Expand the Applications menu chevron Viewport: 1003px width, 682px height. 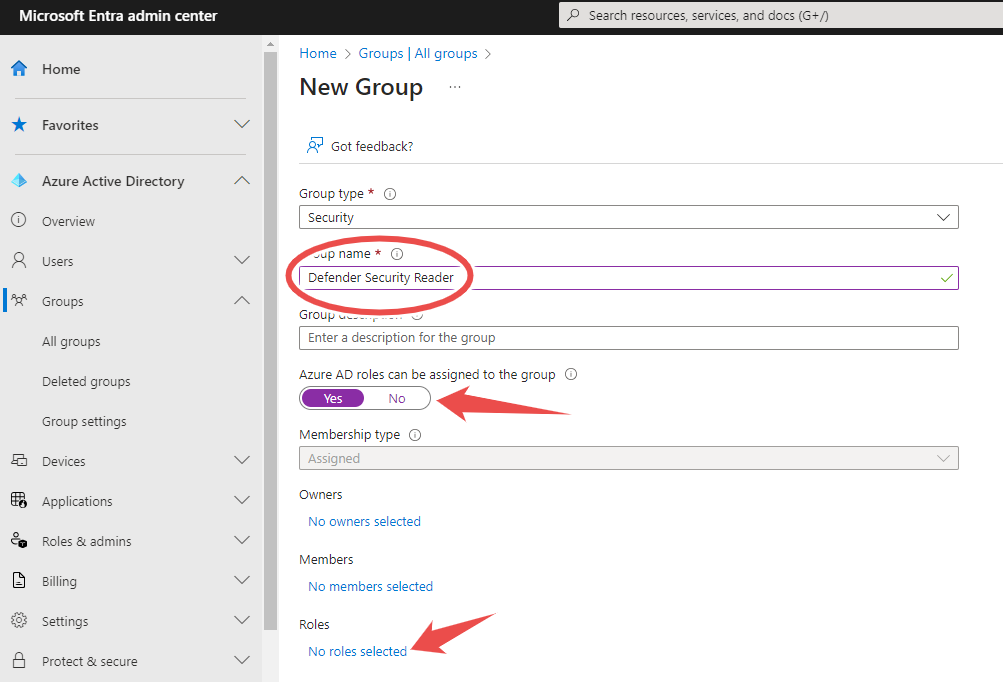(242, 500)
